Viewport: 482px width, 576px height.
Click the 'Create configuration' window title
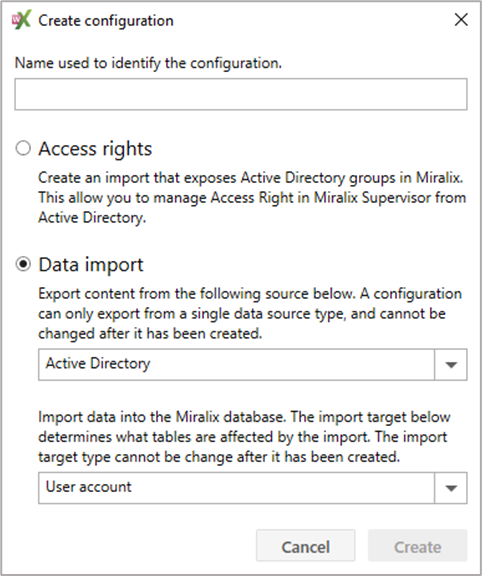pyautogui.click(x=106, y=21)
